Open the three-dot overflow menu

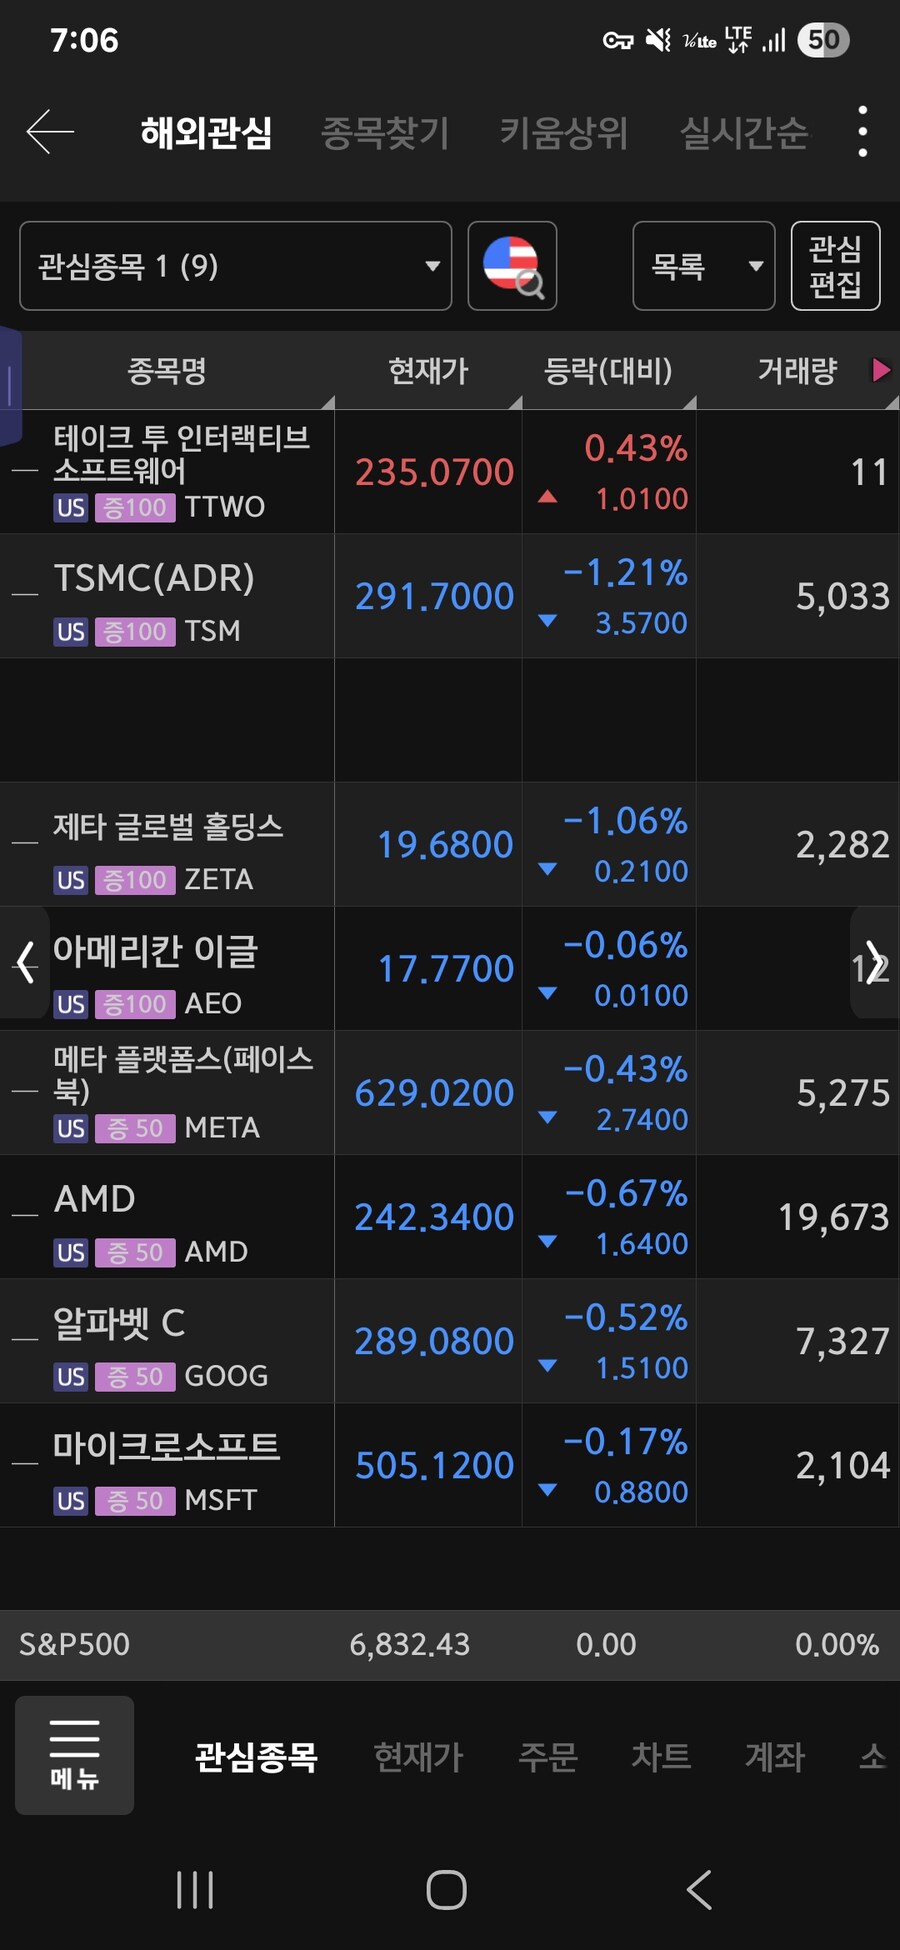[x=861, y=131]
